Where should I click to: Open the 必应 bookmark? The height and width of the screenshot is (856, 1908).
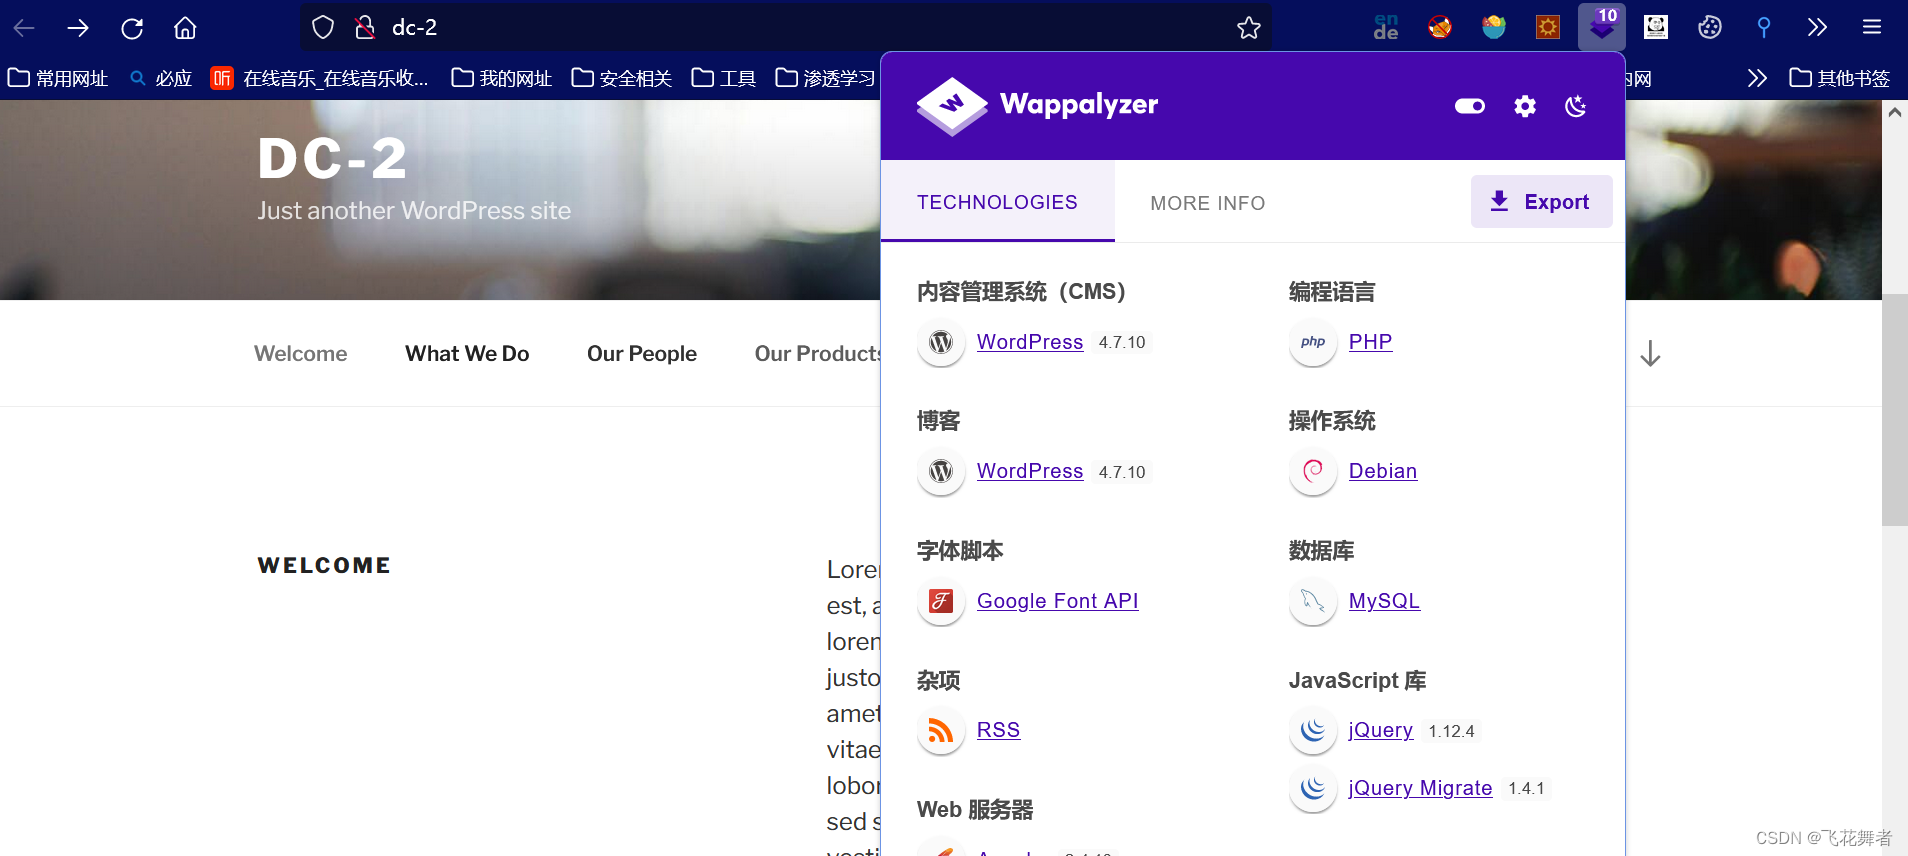[x=161, y=78]
